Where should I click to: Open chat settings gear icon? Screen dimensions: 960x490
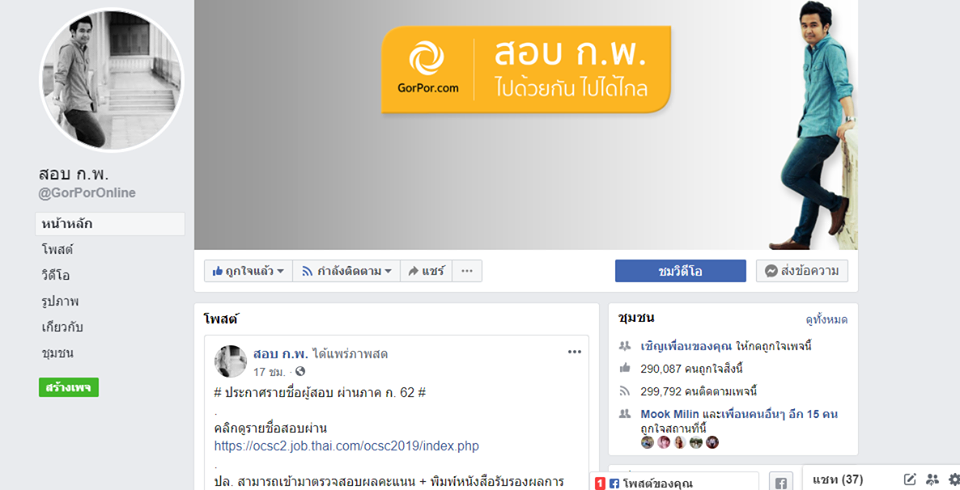pos(954,480)
